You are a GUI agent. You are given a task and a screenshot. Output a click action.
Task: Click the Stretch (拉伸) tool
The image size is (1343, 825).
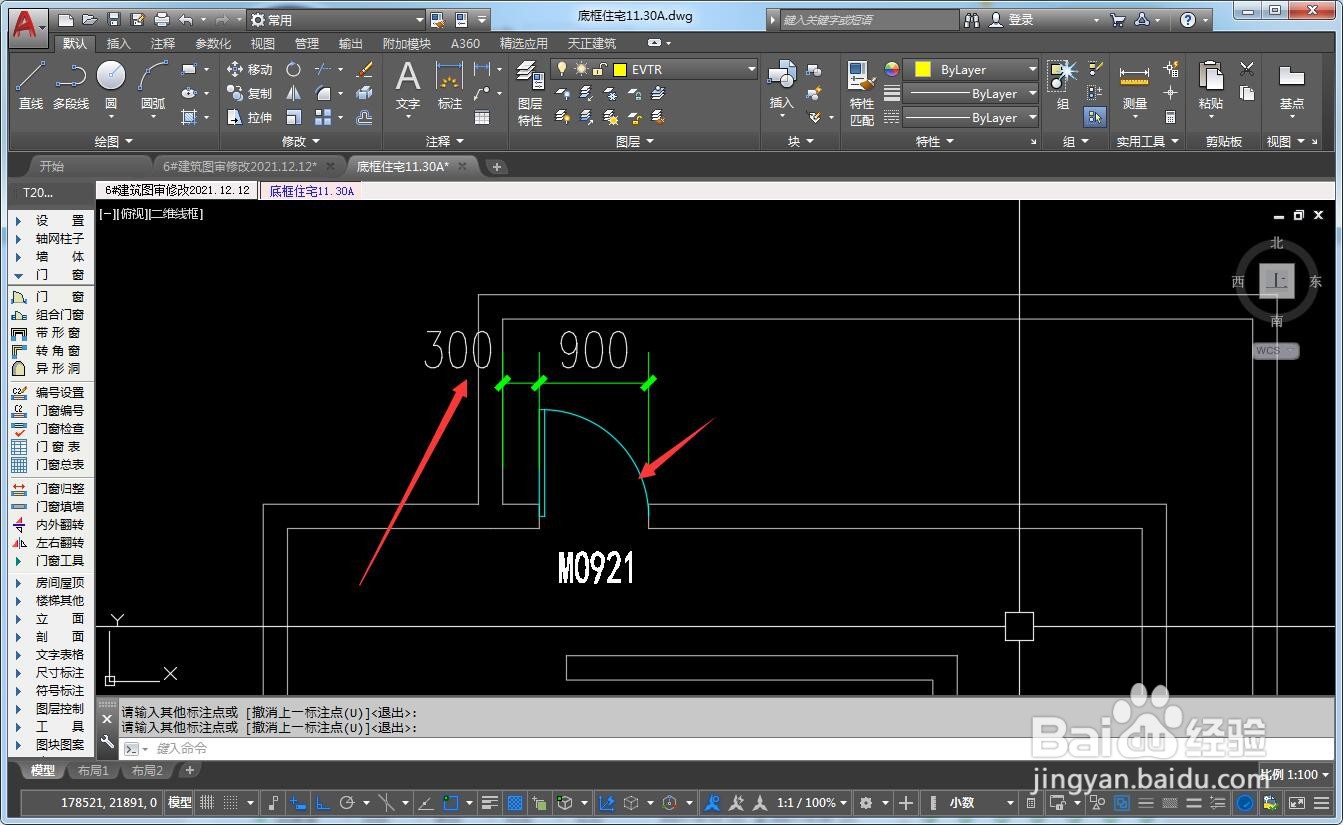249,117
